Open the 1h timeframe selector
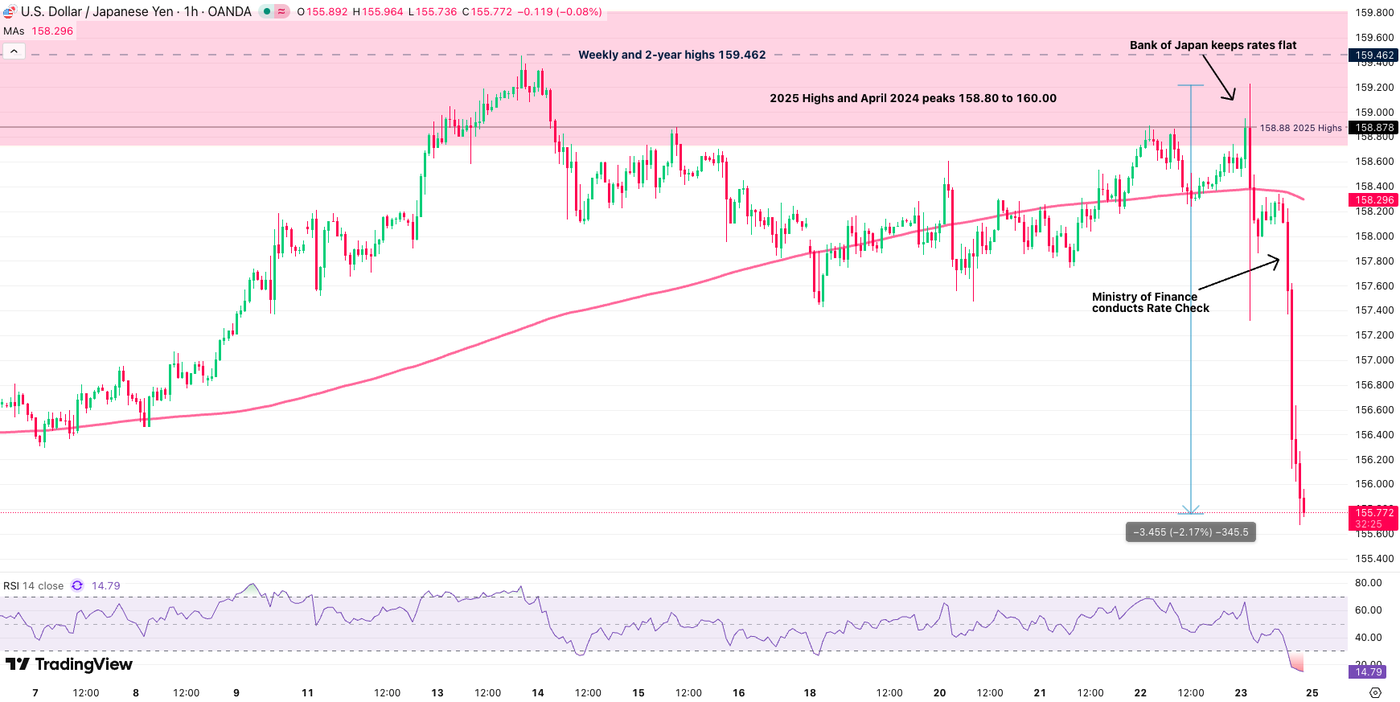 pyautogui.click(x=188, y=11)
